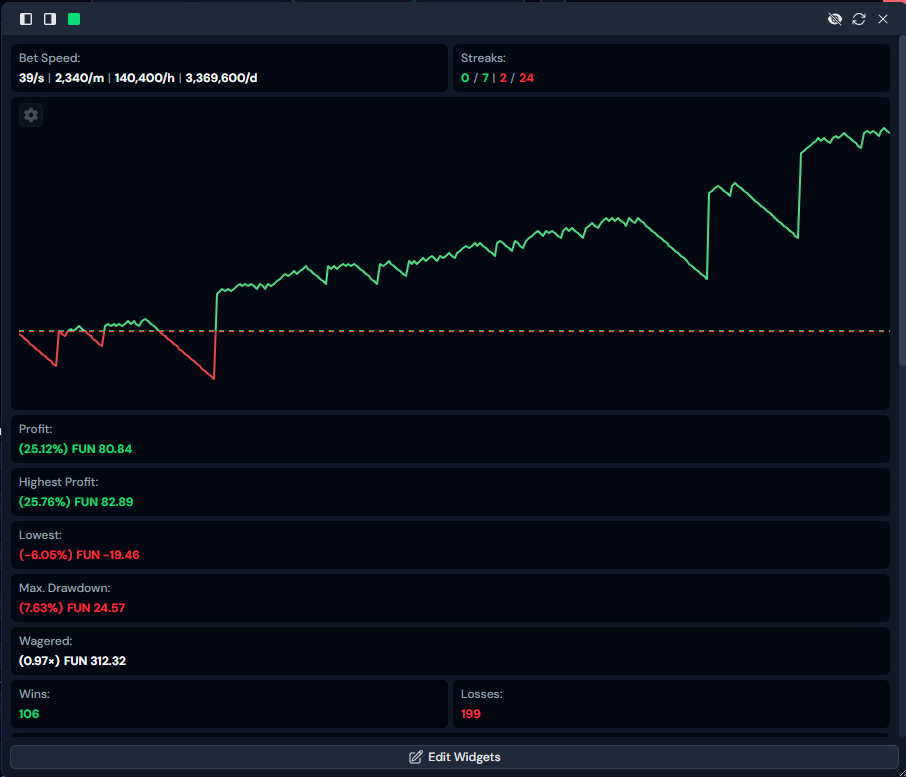Click the Highest Profit widget
Viewport: 906px width, 777px height.
click(450, 492)
